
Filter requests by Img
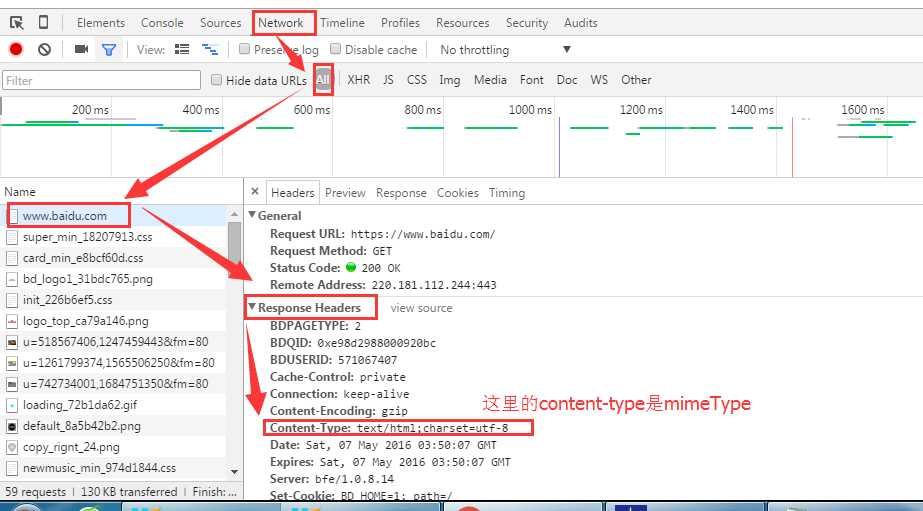click(450, 79)
